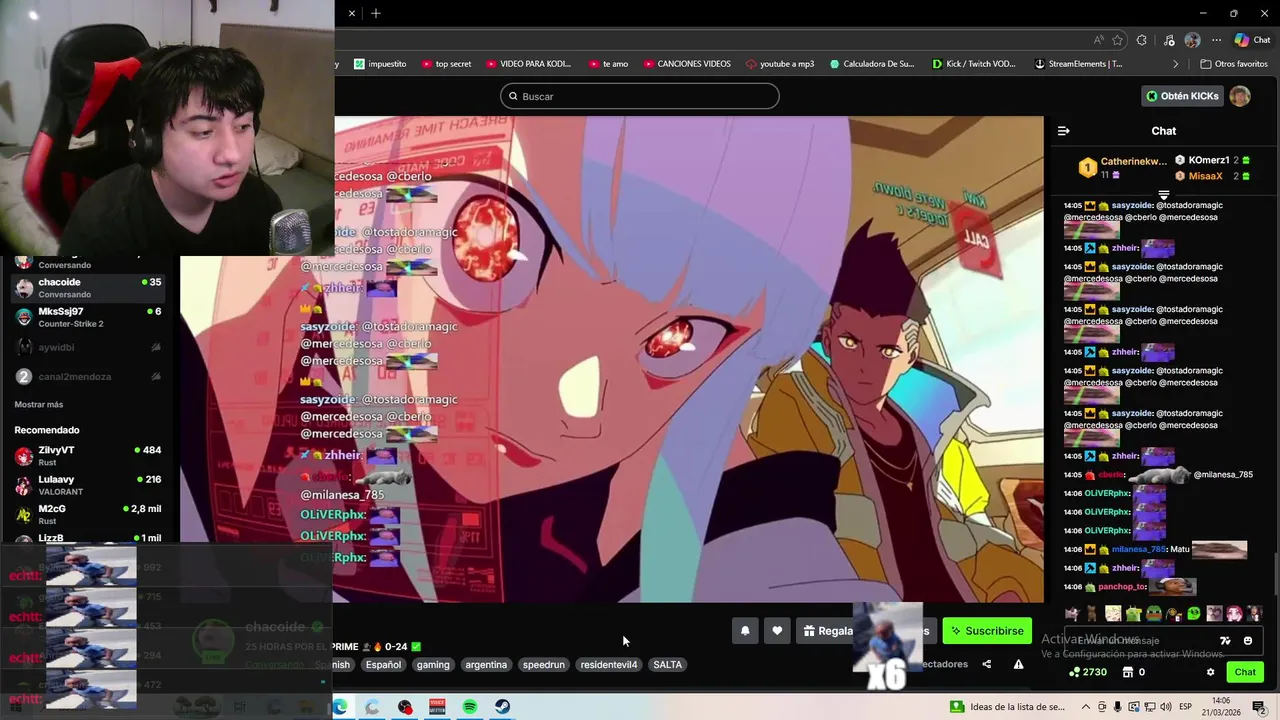The image size is (1280, 720).
Task: Open the 'Calculadora De Su...' bookmark
Action: (872, 64)
